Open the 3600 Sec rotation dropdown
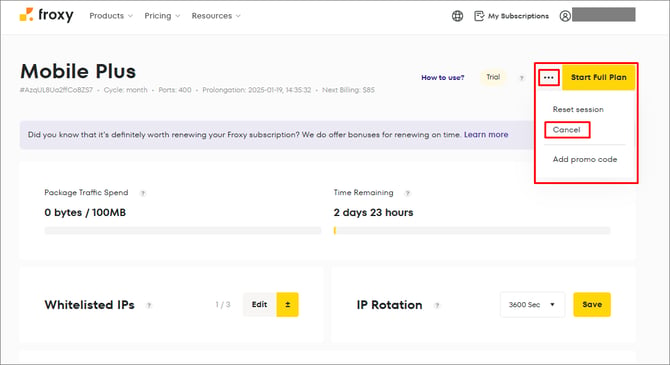This screenshot has height=365, width=670. coord(532,305)
